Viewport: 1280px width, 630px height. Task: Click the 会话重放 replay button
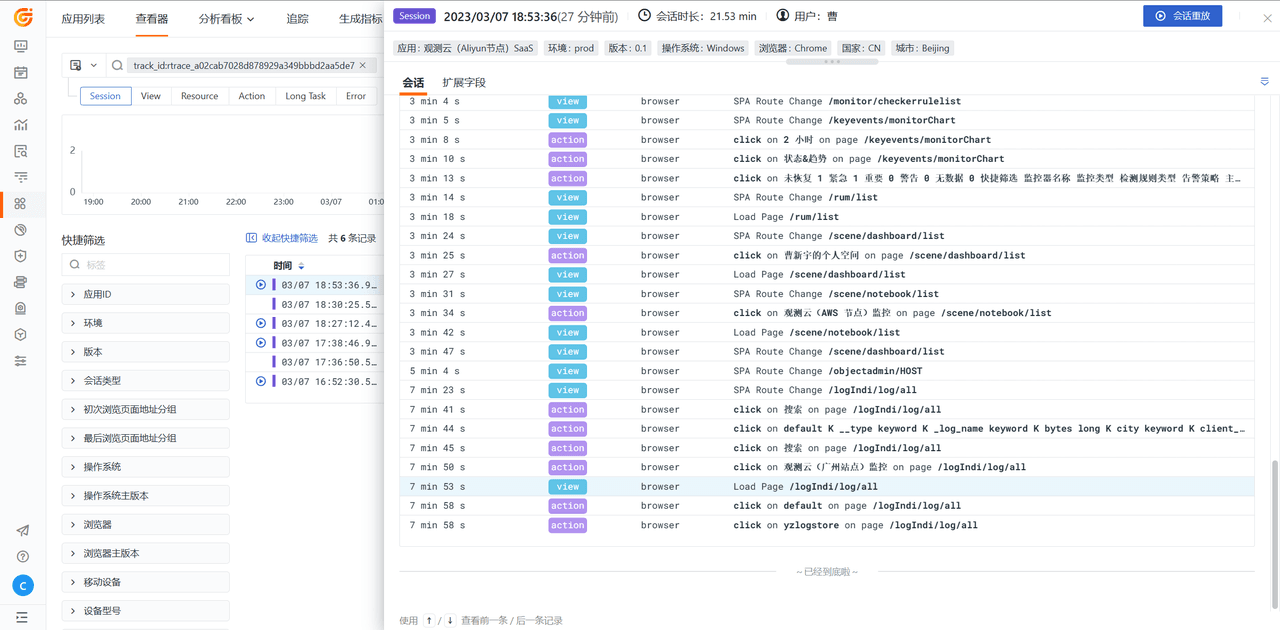1182,16
